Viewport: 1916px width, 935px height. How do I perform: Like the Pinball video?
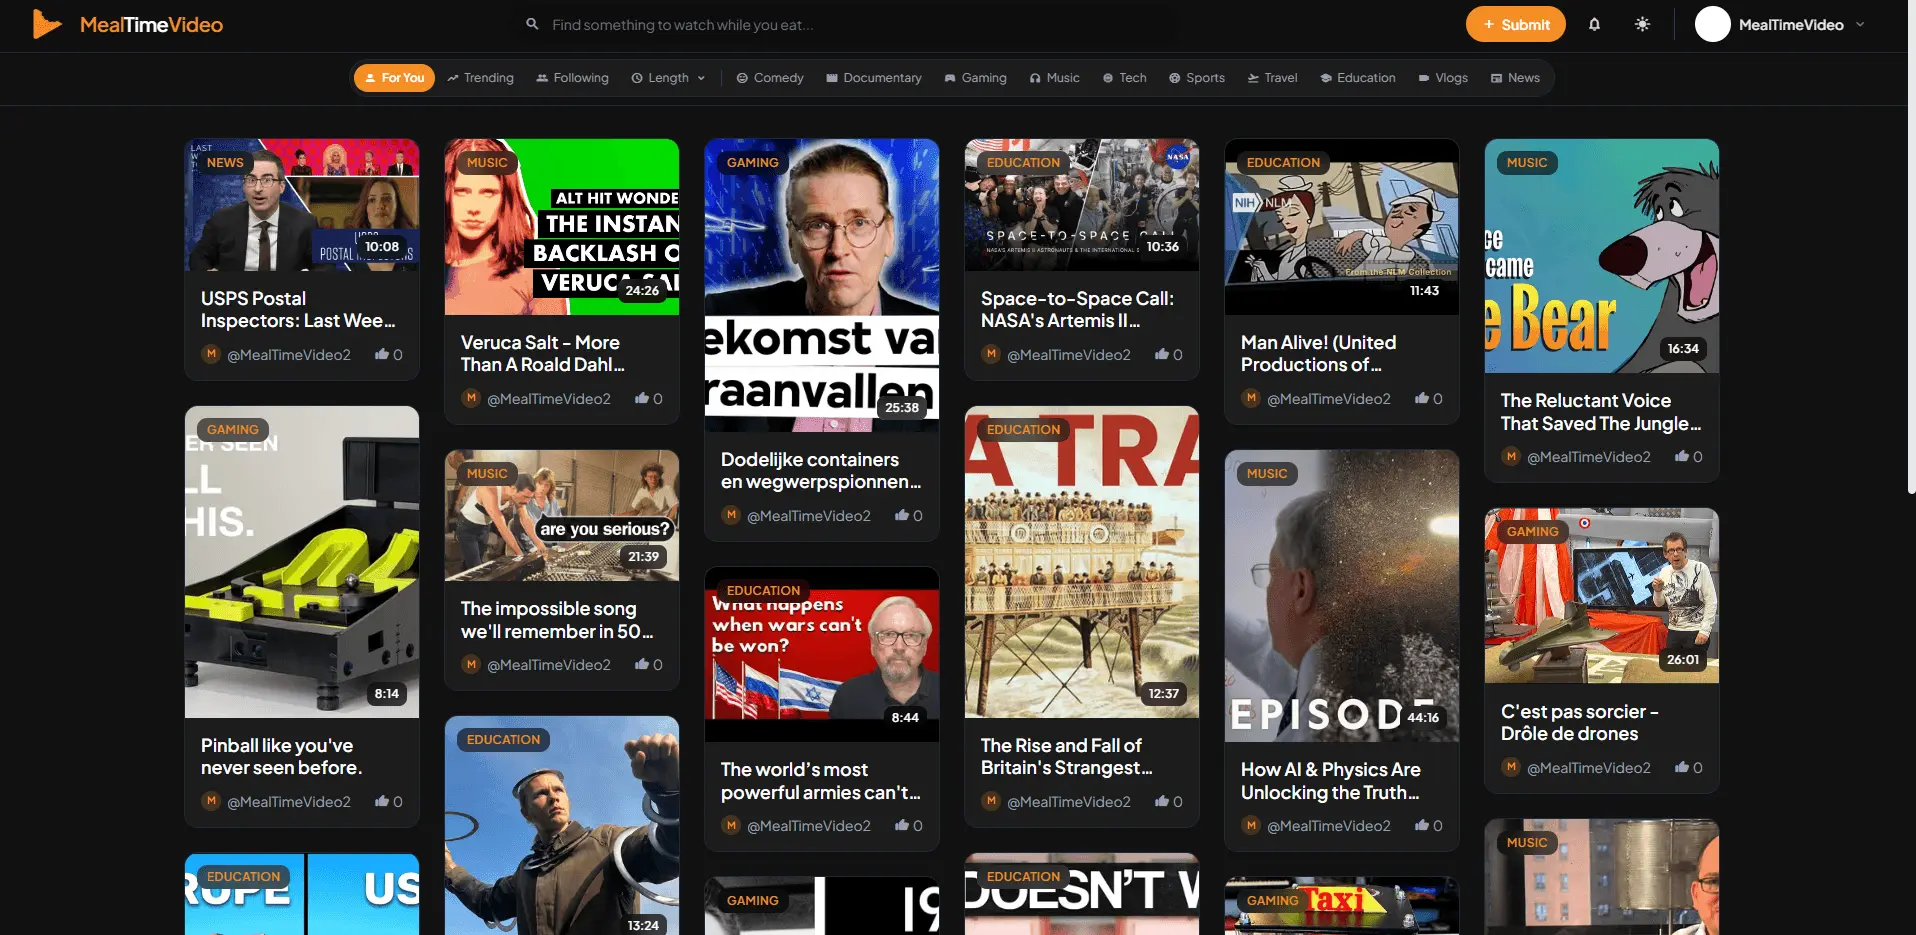click(388, 801)
